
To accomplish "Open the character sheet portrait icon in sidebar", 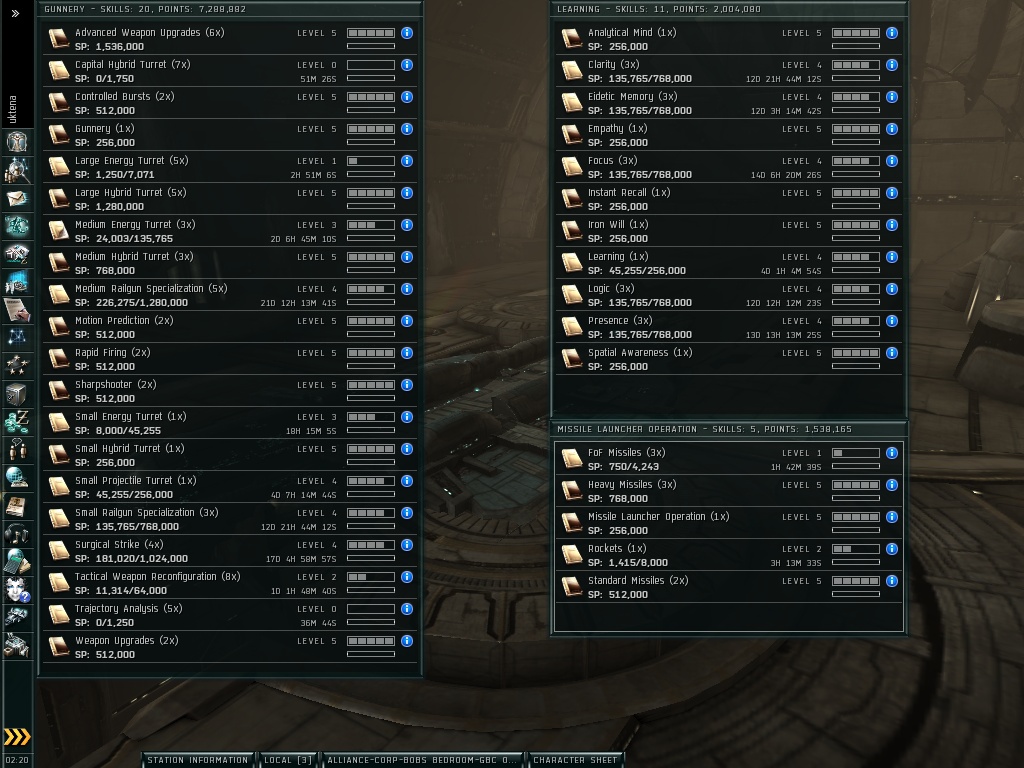I will click(16, 141).
